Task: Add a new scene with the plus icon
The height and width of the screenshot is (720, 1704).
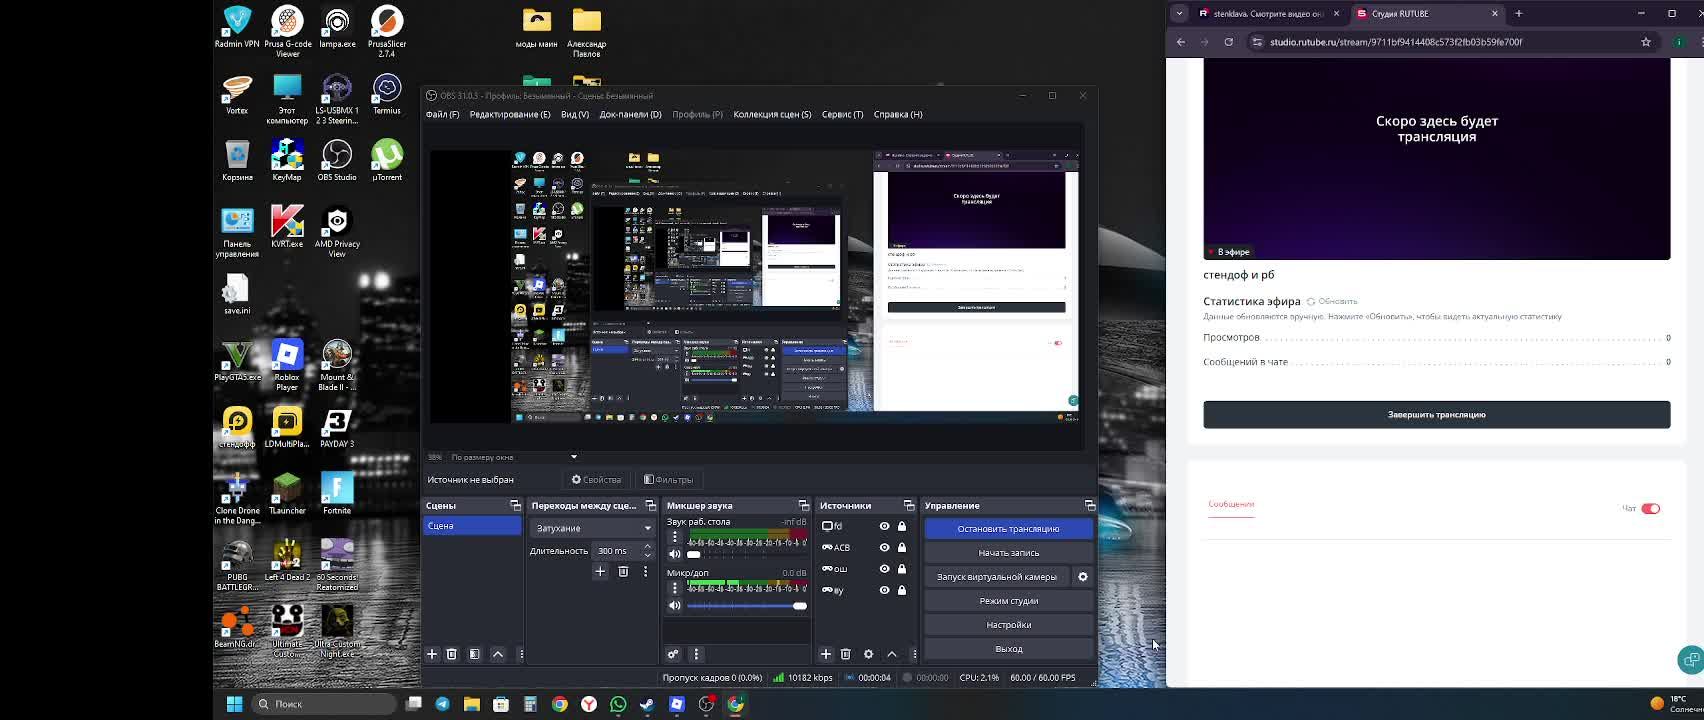Action: [432, 654]
